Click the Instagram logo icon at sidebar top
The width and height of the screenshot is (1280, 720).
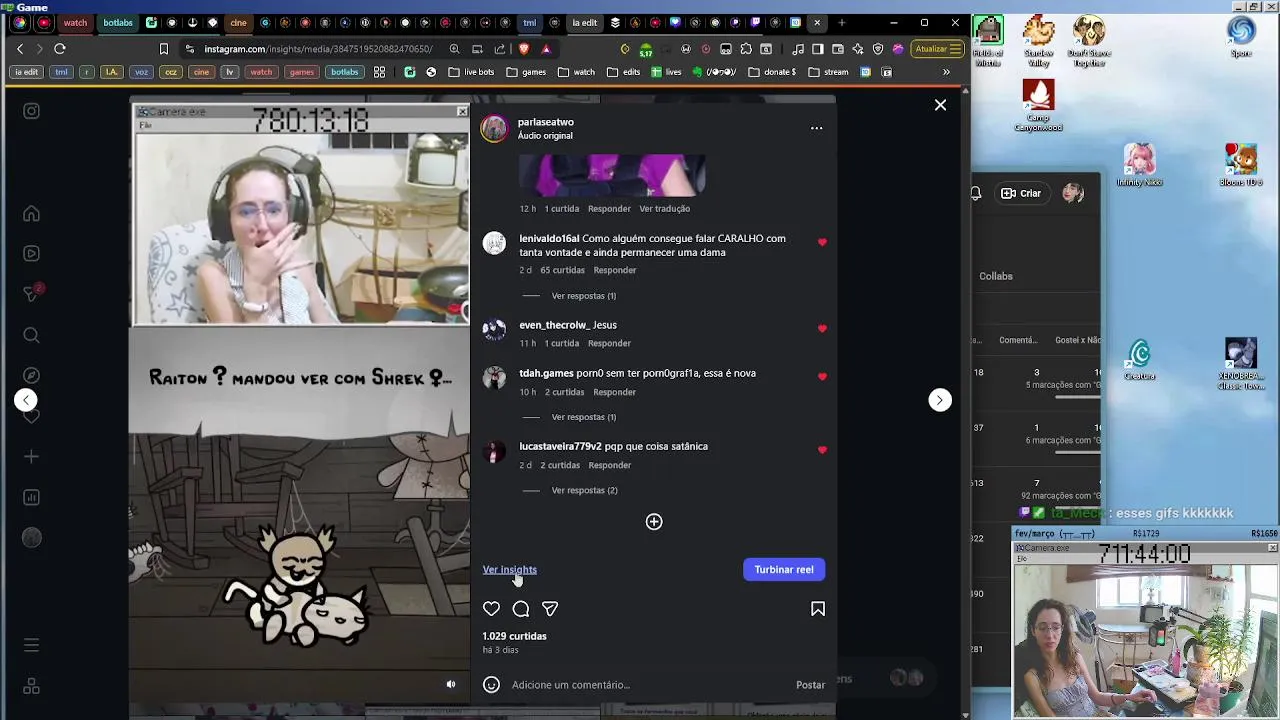31,111
